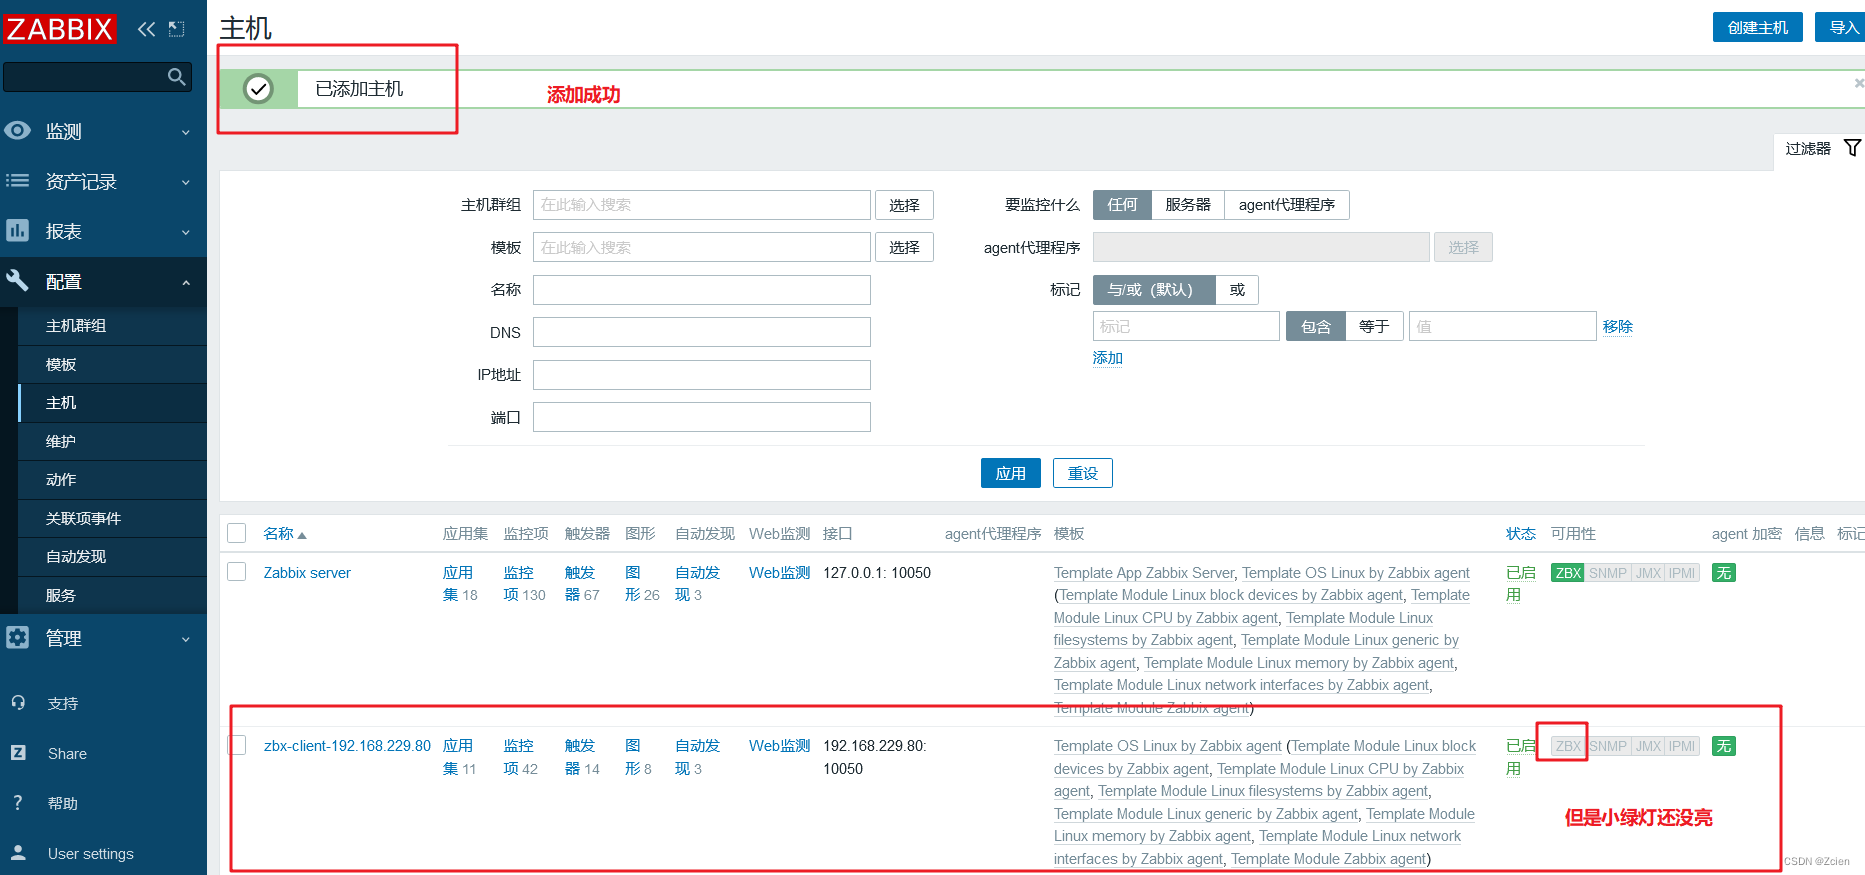Click the Z icon for Share
Viewport: 1865px width, 875px height.
coord(18,753)
